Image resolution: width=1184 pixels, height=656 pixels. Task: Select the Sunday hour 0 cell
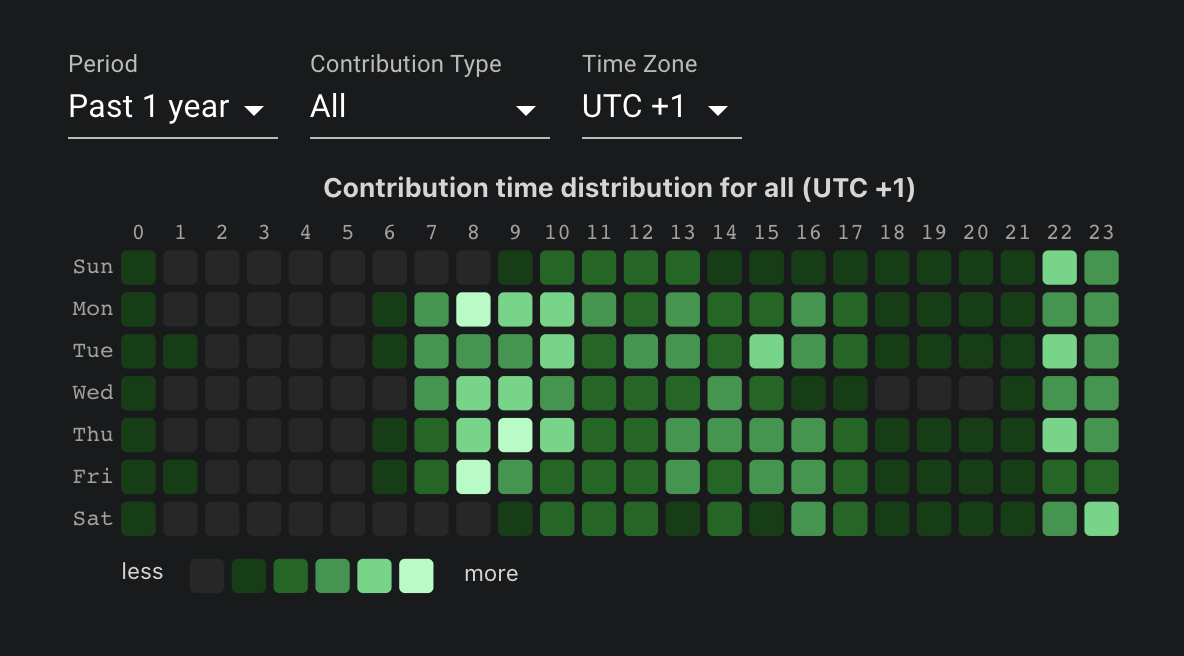(x=139, y=267)
